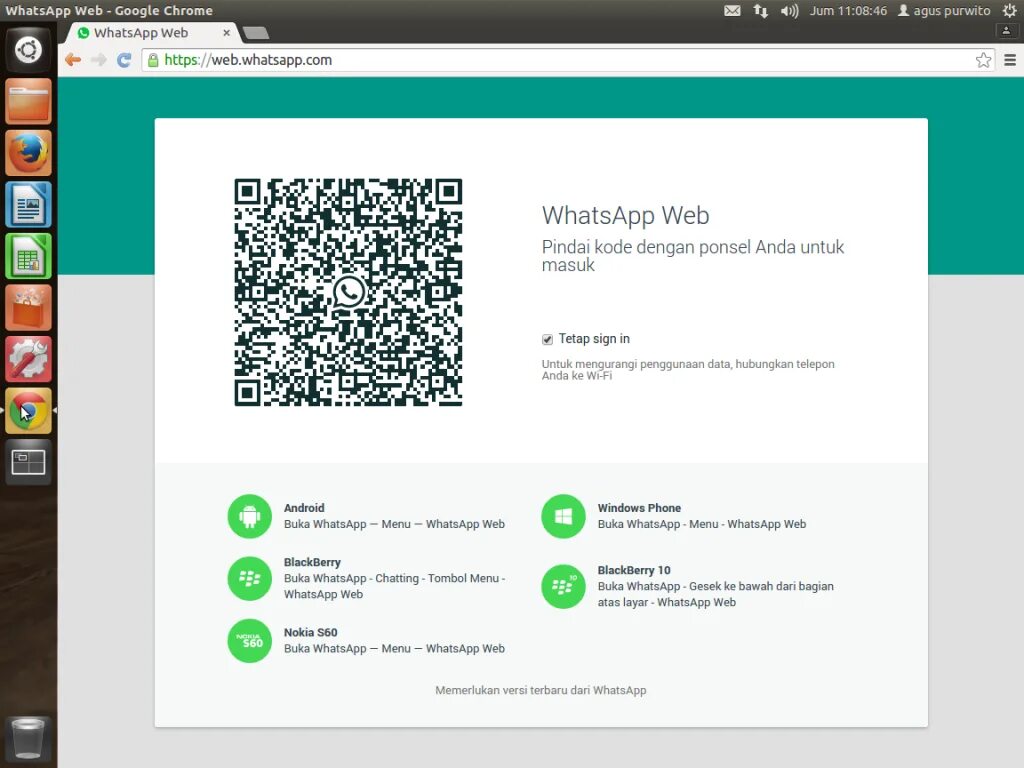Click the browser forward arrow
Image resolution: width=1024 pixels, height=768 pixels.
[x=99, y=60]
